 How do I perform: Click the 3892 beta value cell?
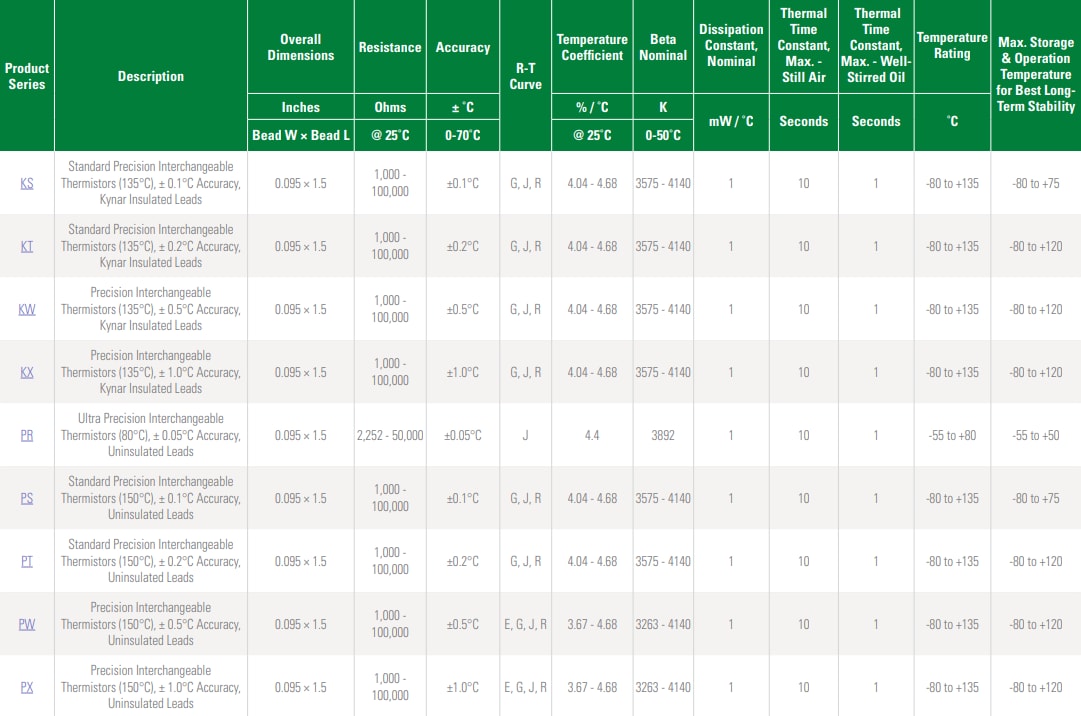663,435
